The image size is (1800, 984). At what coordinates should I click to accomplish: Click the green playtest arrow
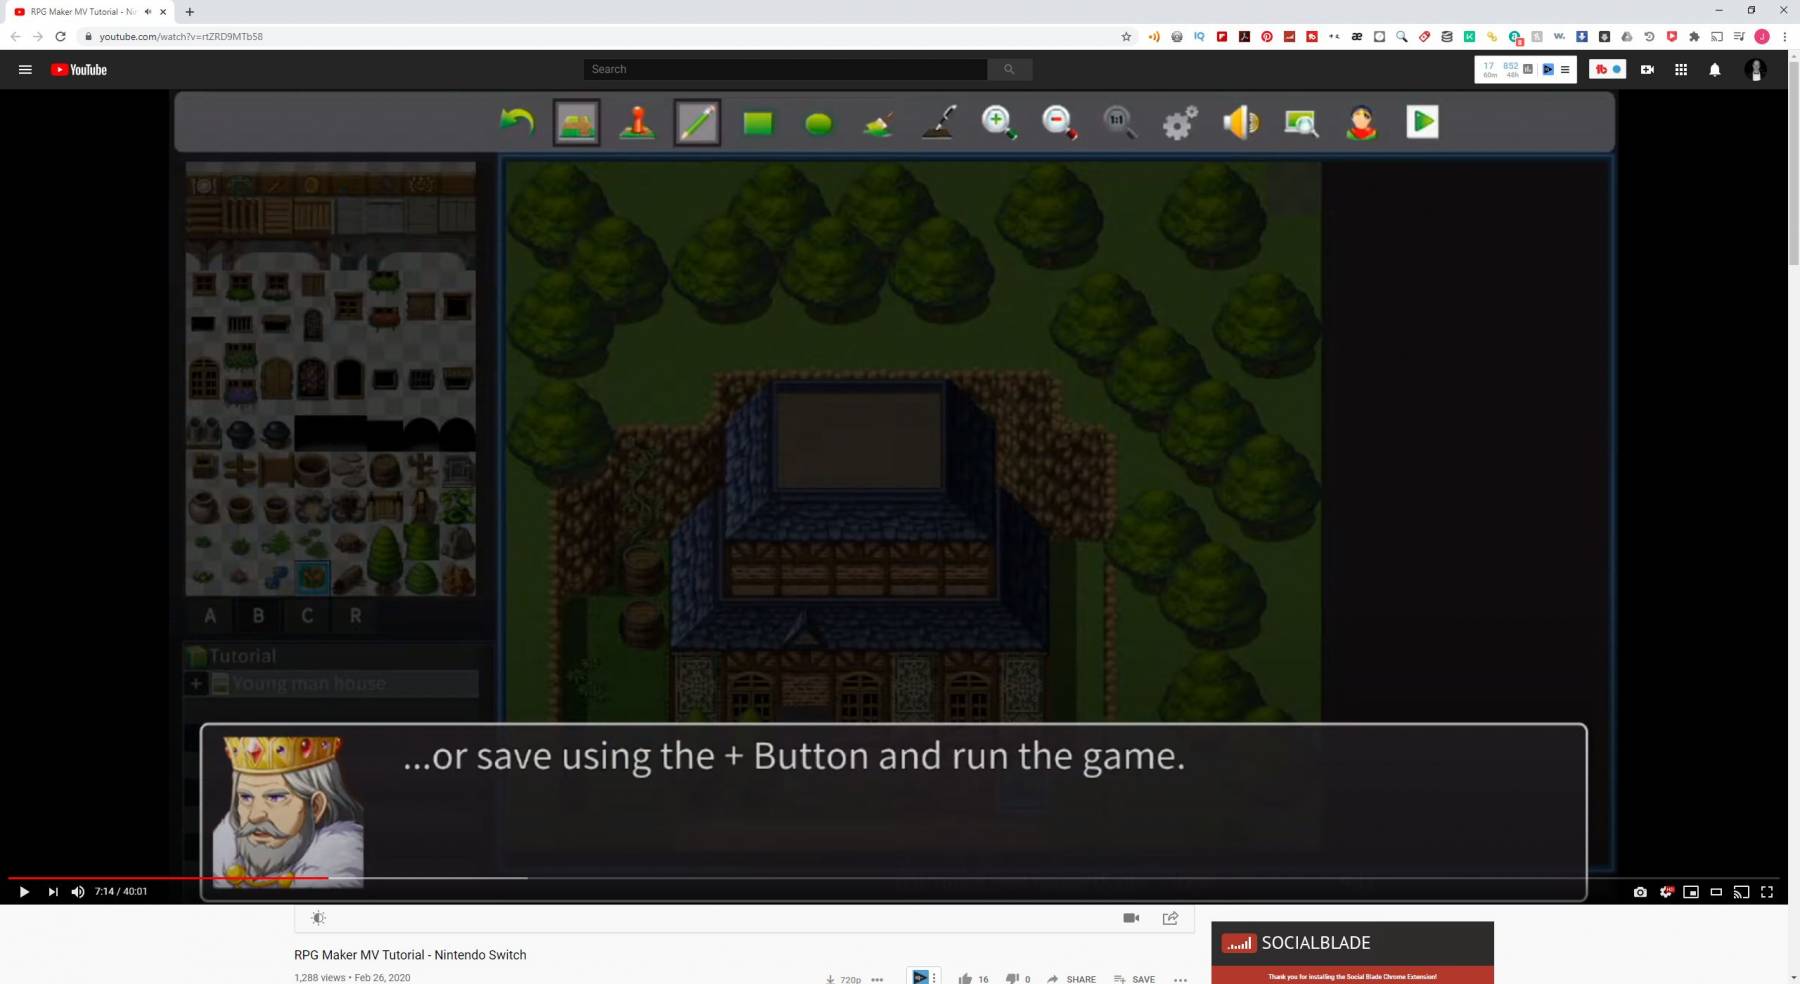[x=1422, y=122]
